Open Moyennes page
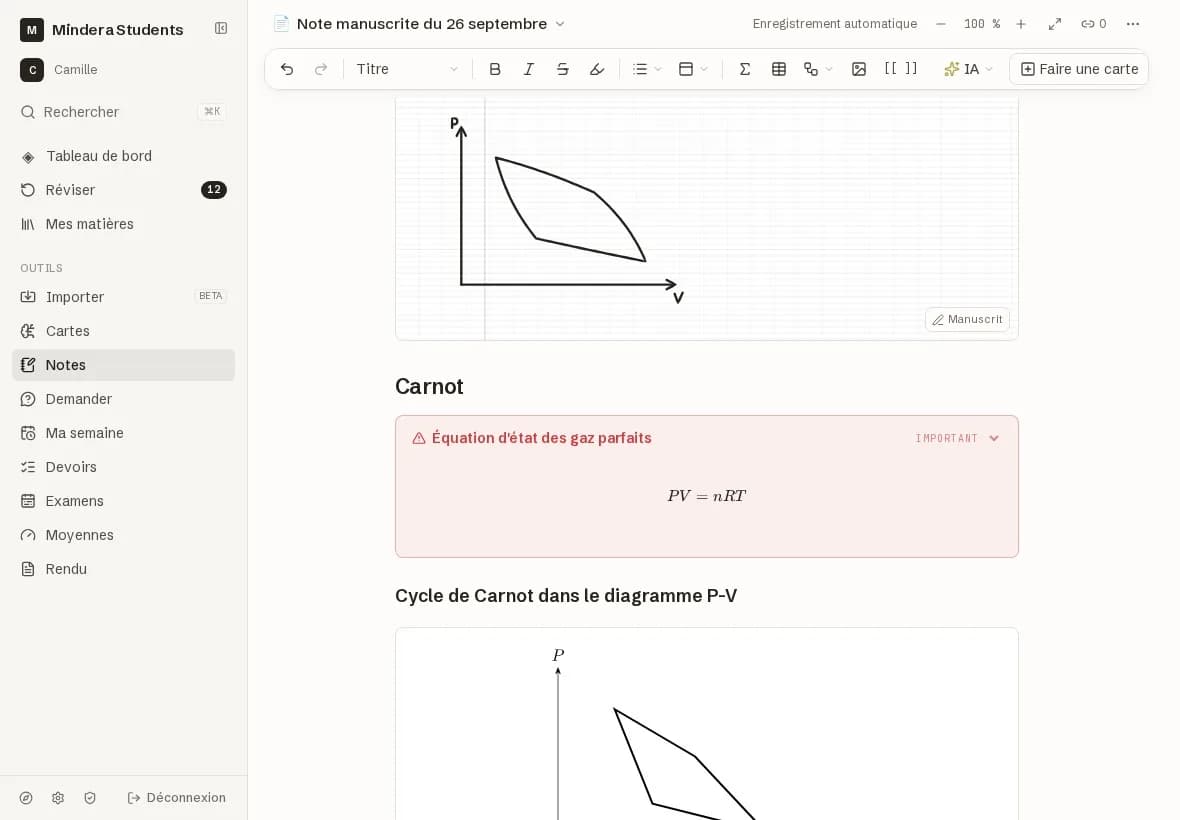 (123, 535)
